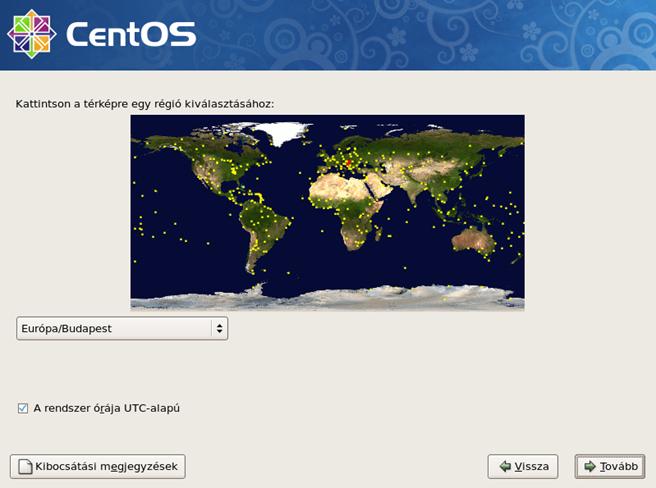This screenshot has width=656, height=488.
Task: Toggle the UTC system clock checkbox
Action: (x=23, y=408)
